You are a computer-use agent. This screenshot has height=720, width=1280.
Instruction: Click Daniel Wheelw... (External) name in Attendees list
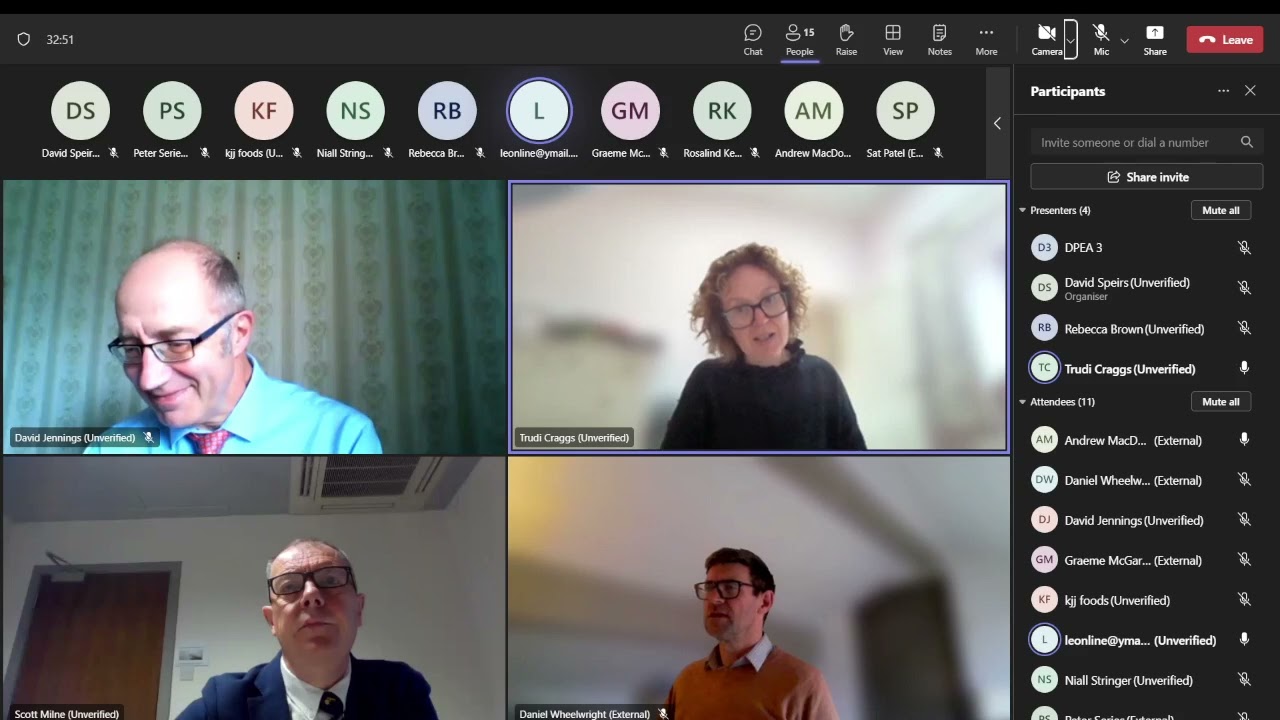[1133, 481]
